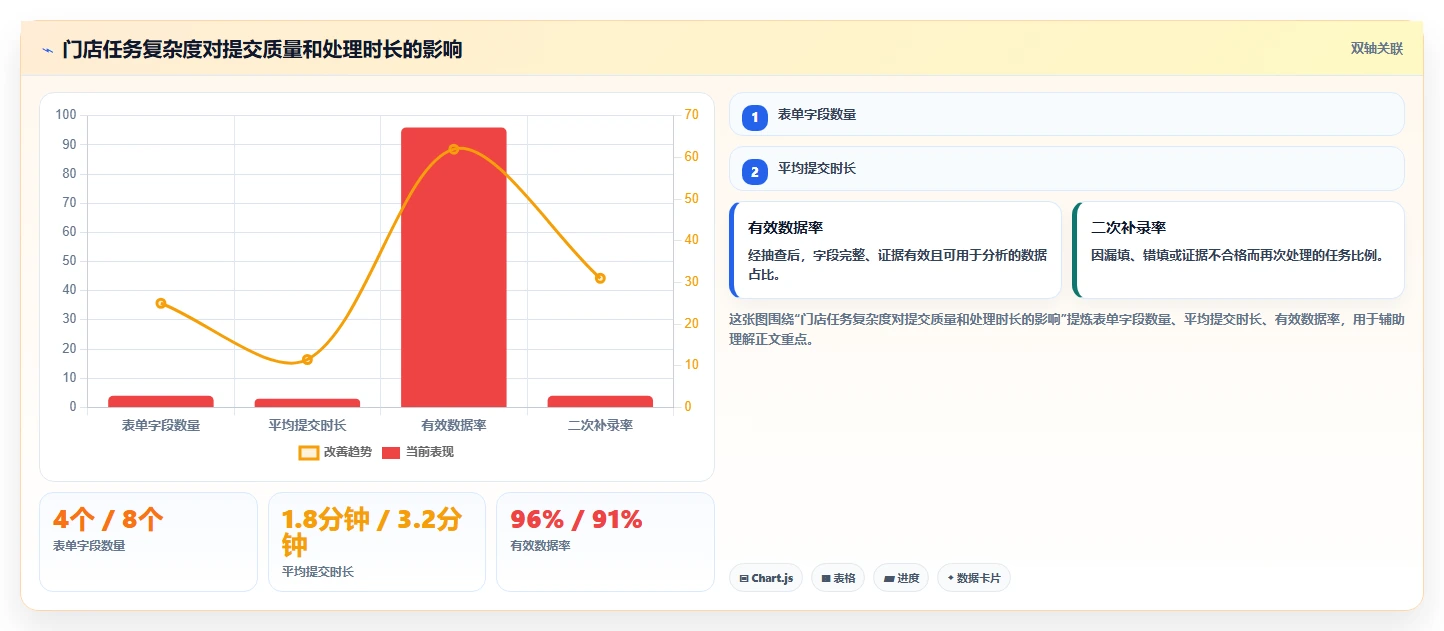Click the 数据卡片 tag
Viewport: 1444px width, 631px height.
tap(974, 578)
